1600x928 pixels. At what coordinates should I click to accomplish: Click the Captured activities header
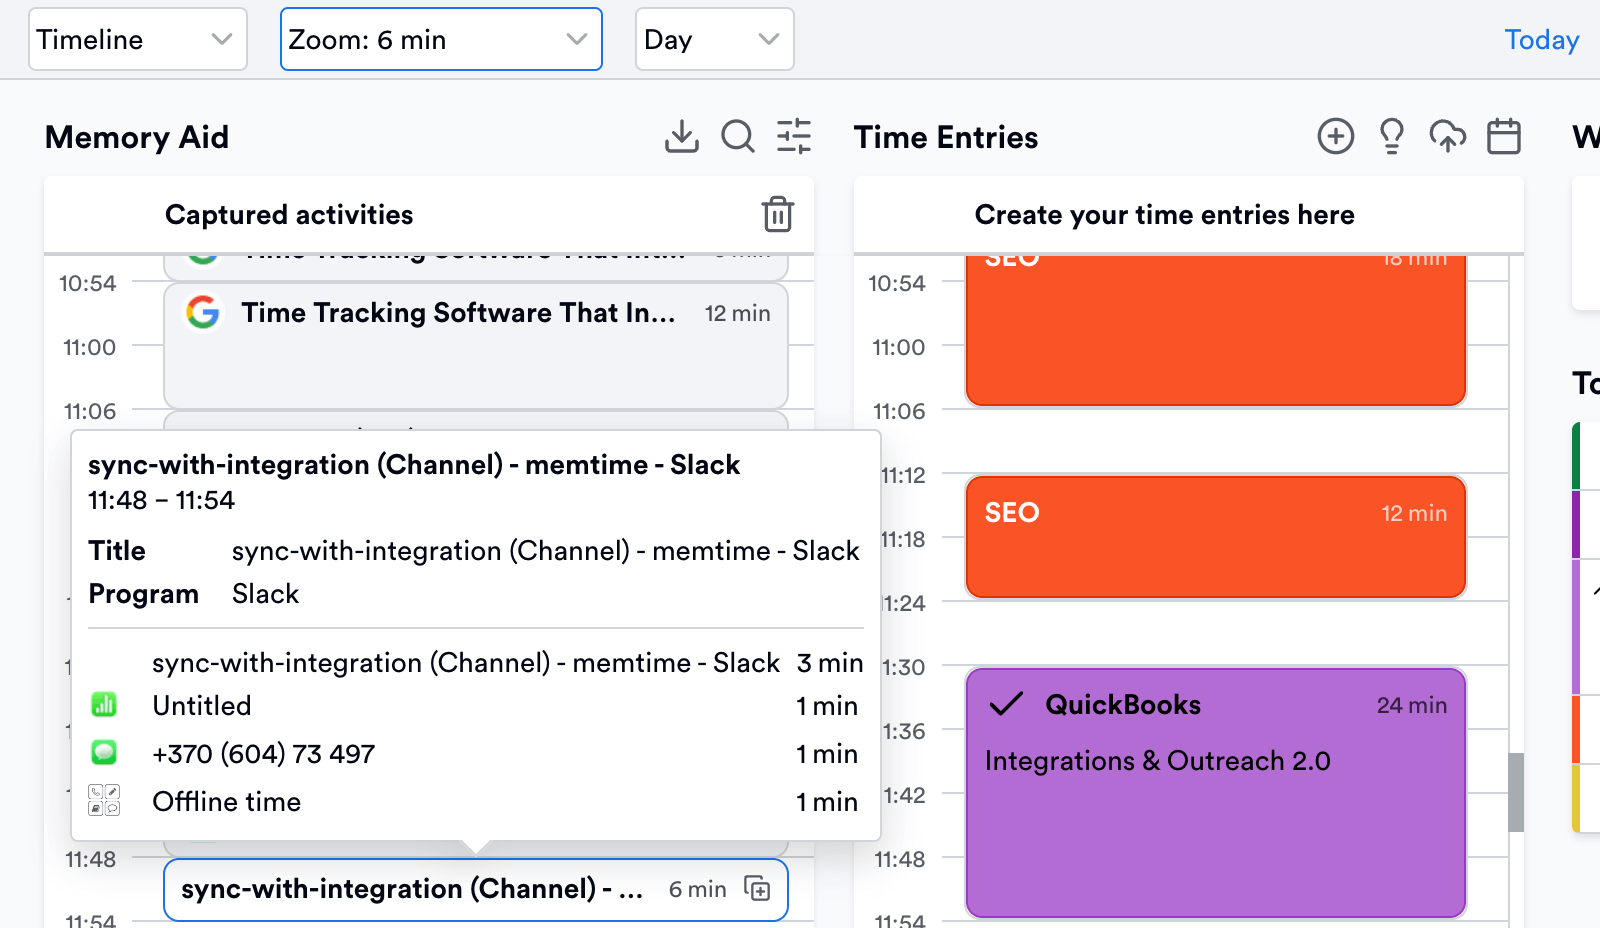(289, 215)
